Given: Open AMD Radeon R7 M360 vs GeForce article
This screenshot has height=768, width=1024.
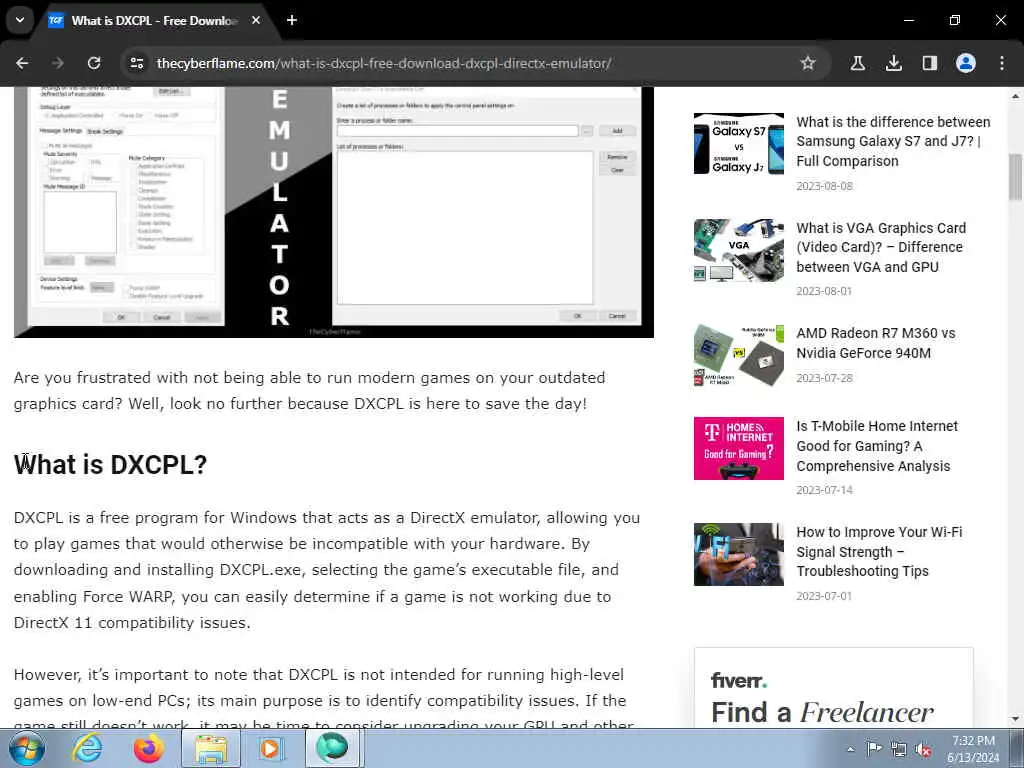Looking at the screenshot, I should click(x=876, y=343).
